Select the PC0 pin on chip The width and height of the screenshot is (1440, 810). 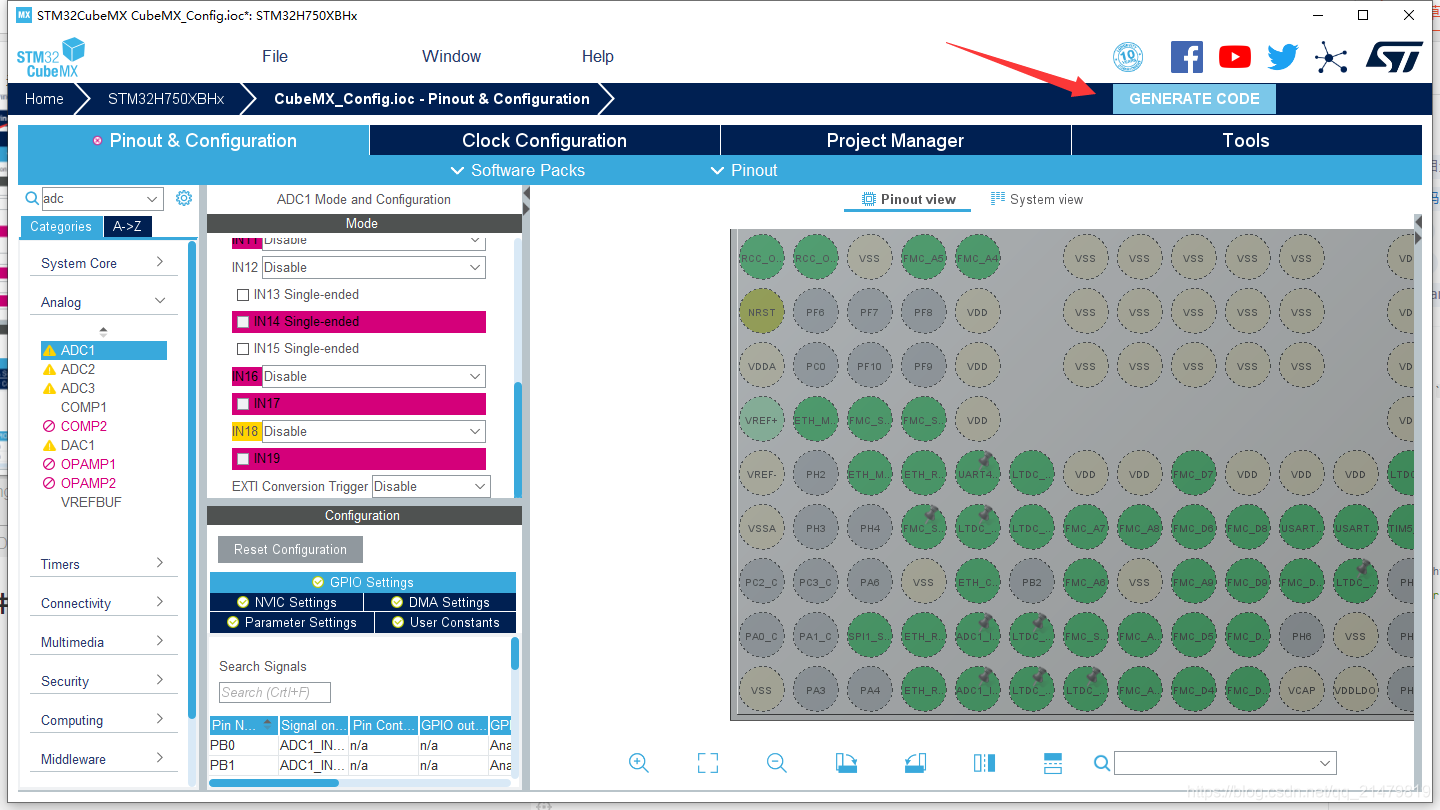(815, 366)
